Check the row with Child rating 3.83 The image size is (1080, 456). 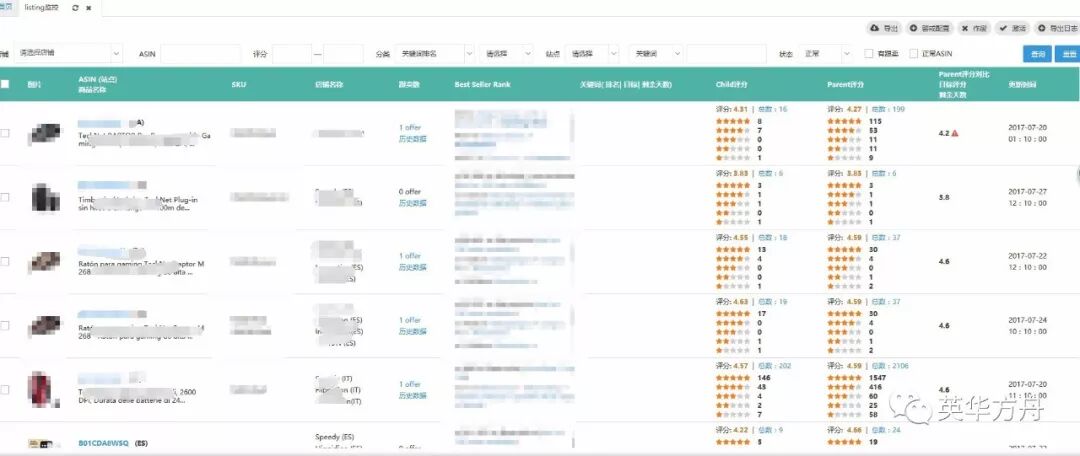click(5, 197)
